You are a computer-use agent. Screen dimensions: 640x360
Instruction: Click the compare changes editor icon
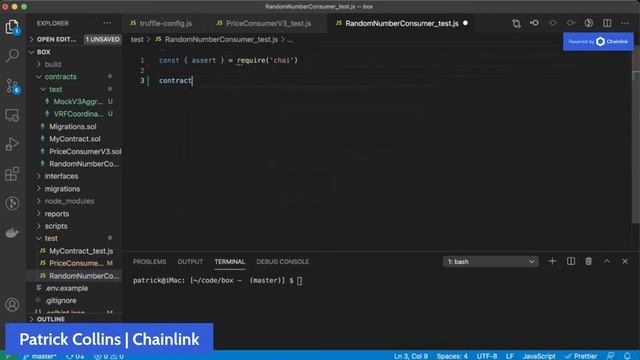coord(516,23)
